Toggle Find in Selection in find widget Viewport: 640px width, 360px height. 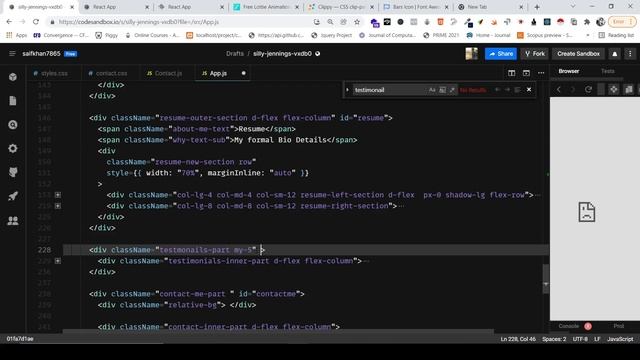coord(518,90)
